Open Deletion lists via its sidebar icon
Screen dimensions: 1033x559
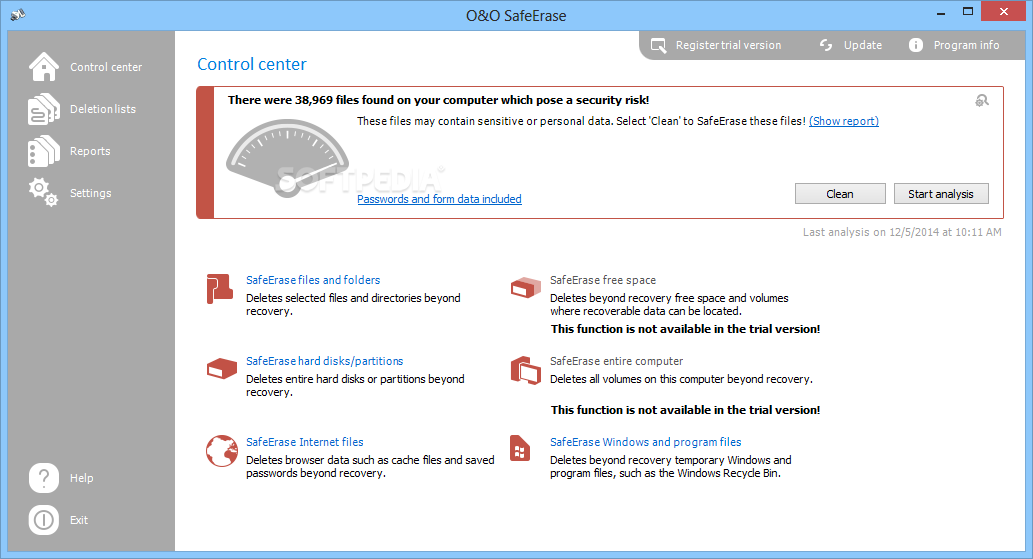pos(43,109)
